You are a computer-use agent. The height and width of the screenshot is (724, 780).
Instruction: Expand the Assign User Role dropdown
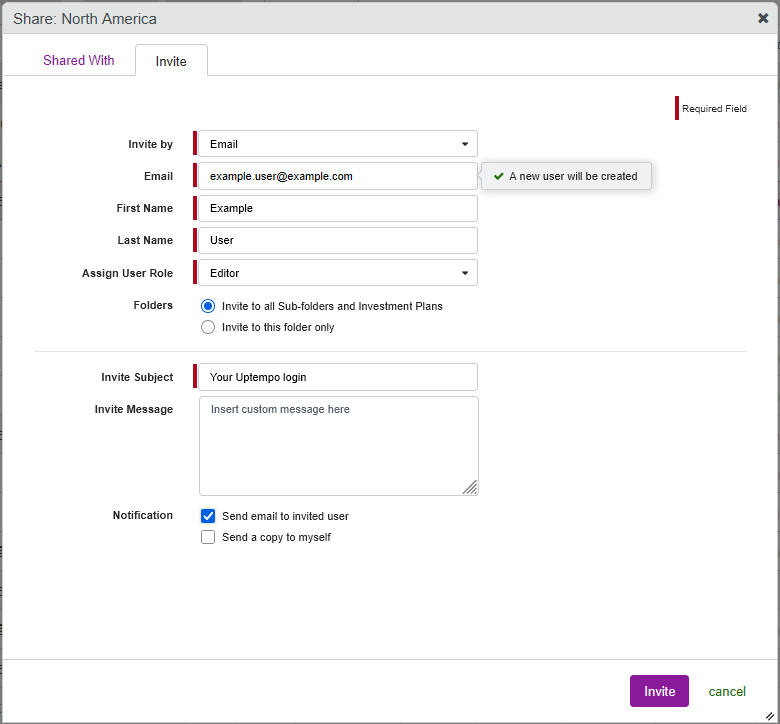coord(338,273)
